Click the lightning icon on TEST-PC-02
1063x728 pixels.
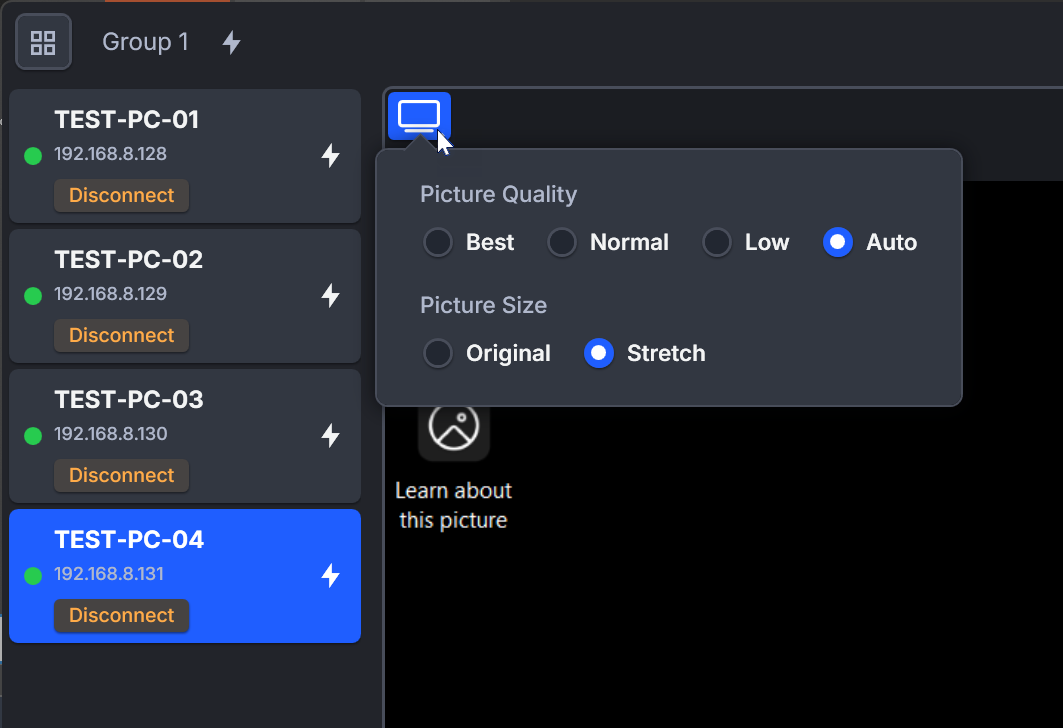tap(330, 296)
